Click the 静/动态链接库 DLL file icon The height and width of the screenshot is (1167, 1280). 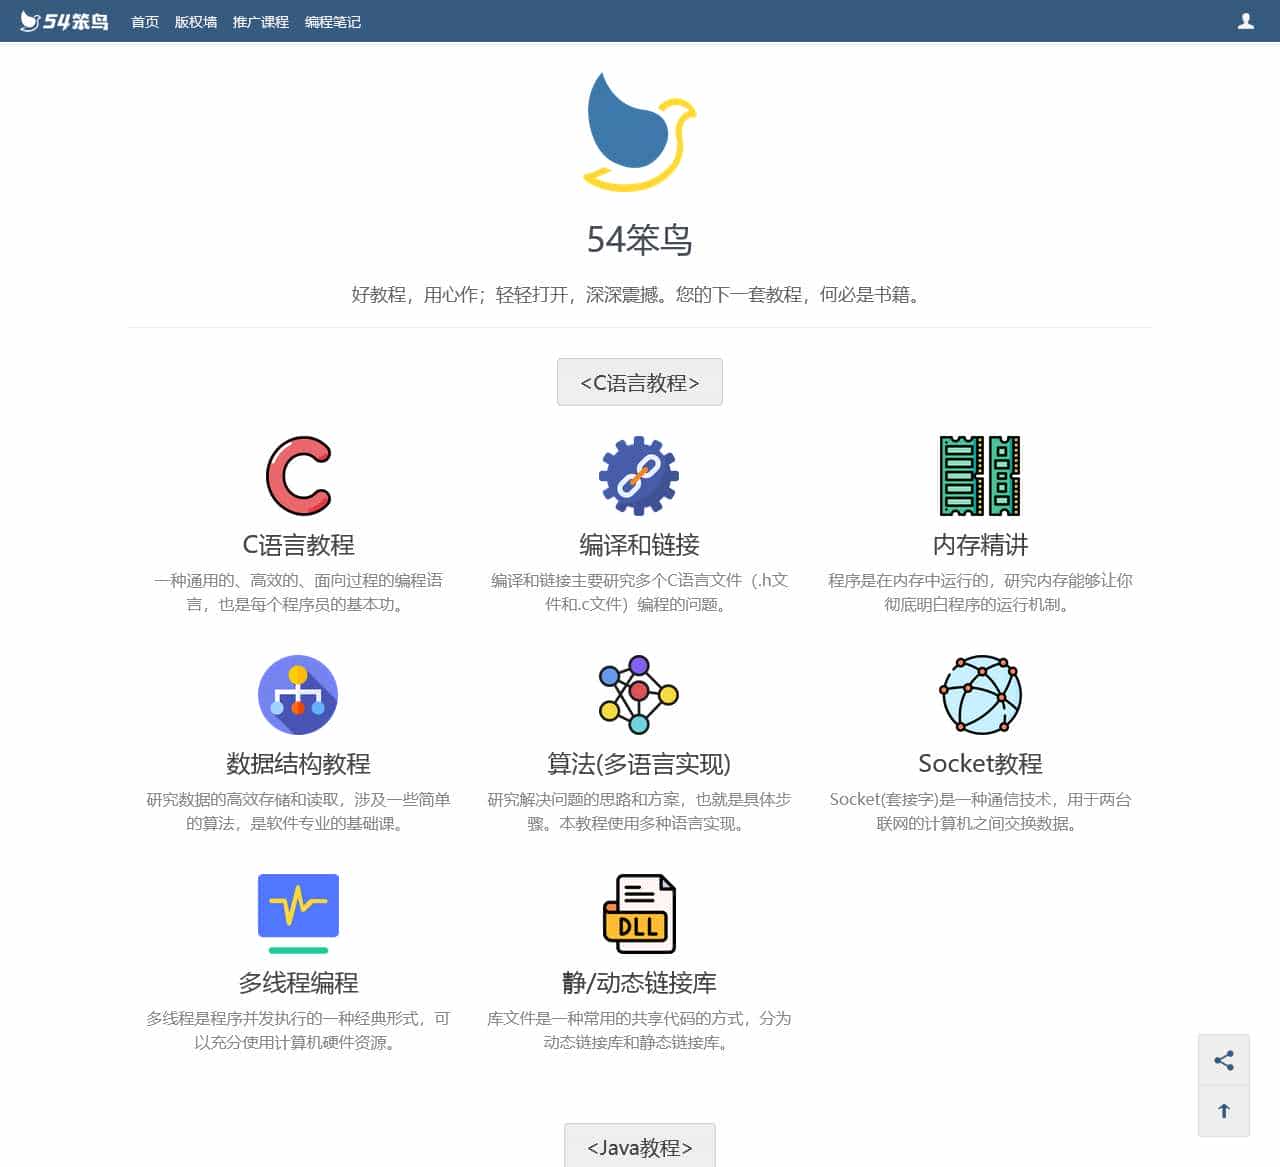pyautogui.click(x=639, y=912)
